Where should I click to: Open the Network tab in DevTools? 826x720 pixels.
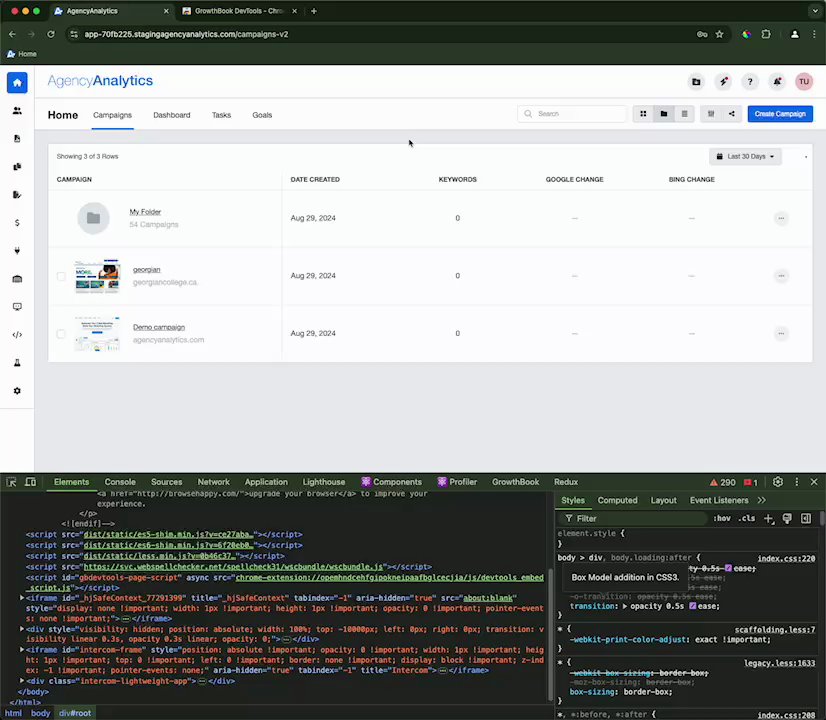[x=213, y=482]
